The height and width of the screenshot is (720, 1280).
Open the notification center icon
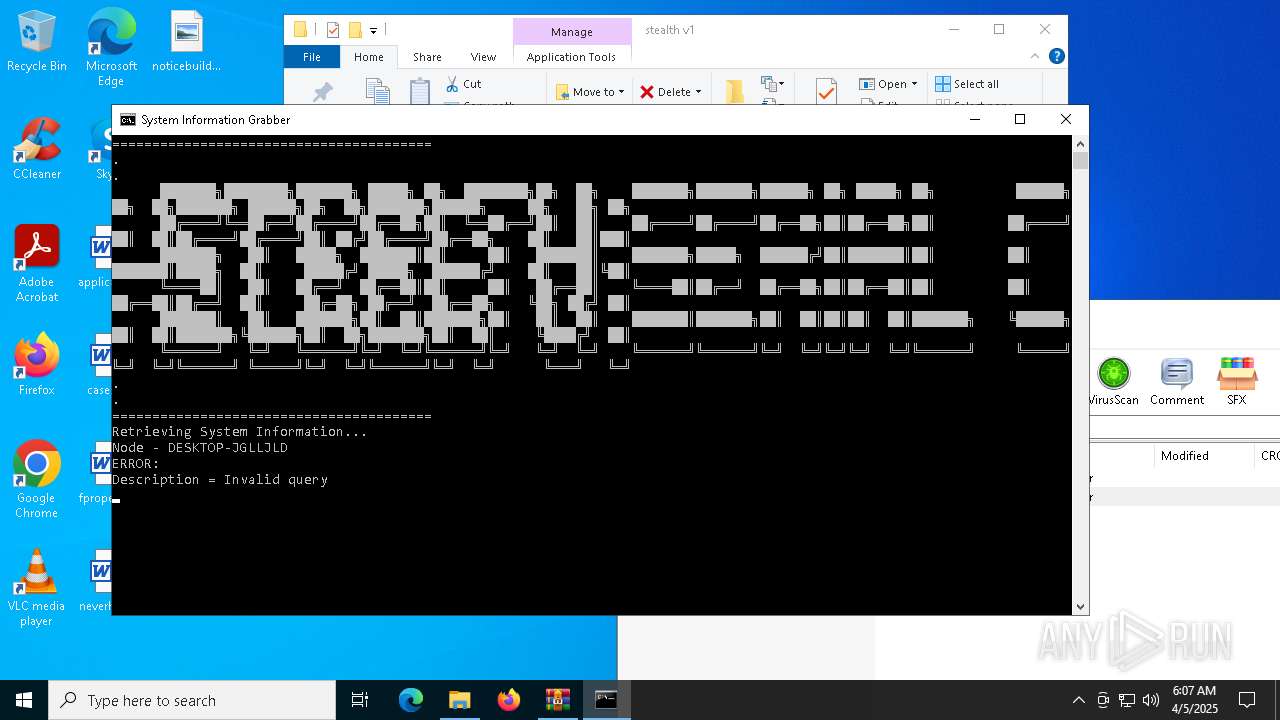point(1247,700)
